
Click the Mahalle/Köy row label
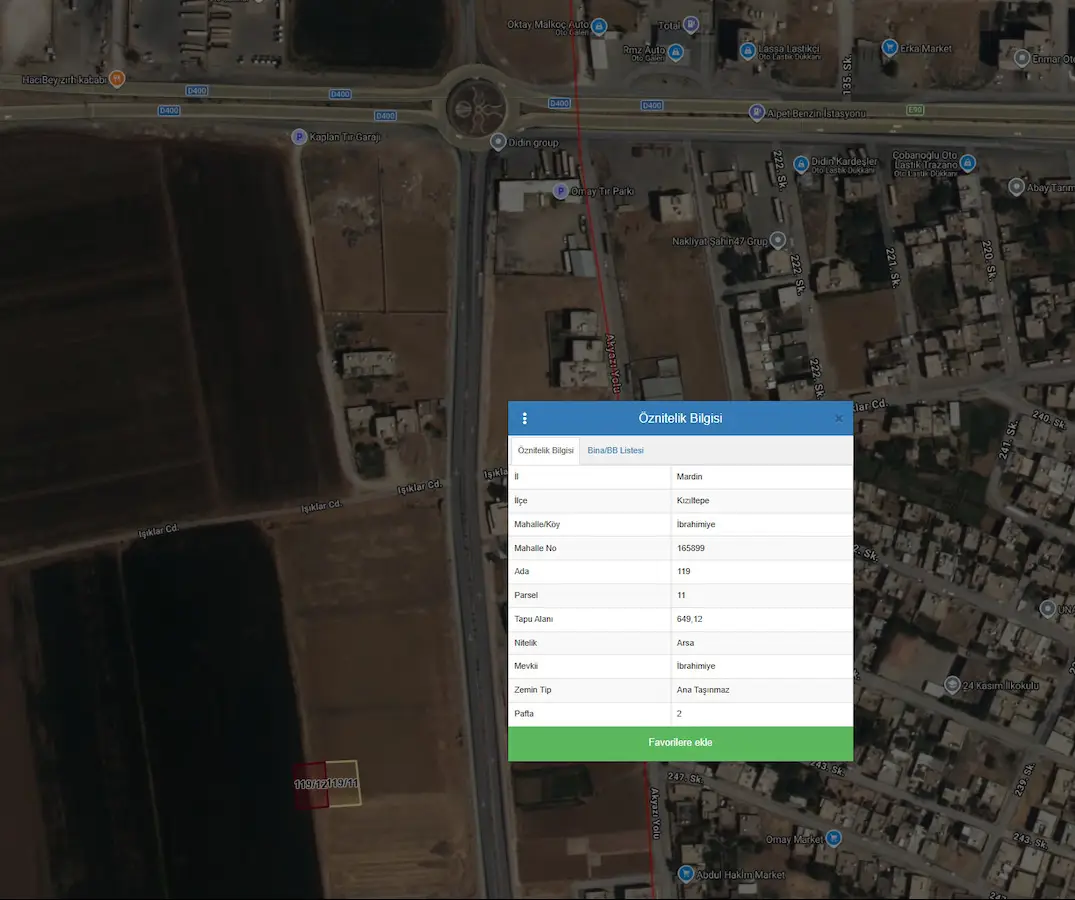(x=537, y=524)
